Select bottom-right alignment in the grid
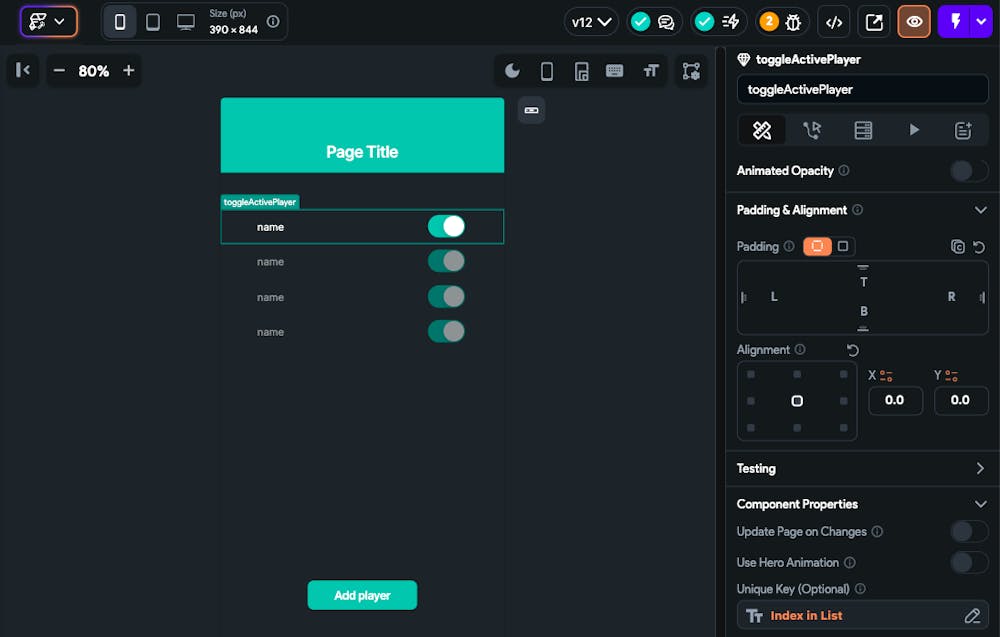1000x637 pixels. coord(844,428)
